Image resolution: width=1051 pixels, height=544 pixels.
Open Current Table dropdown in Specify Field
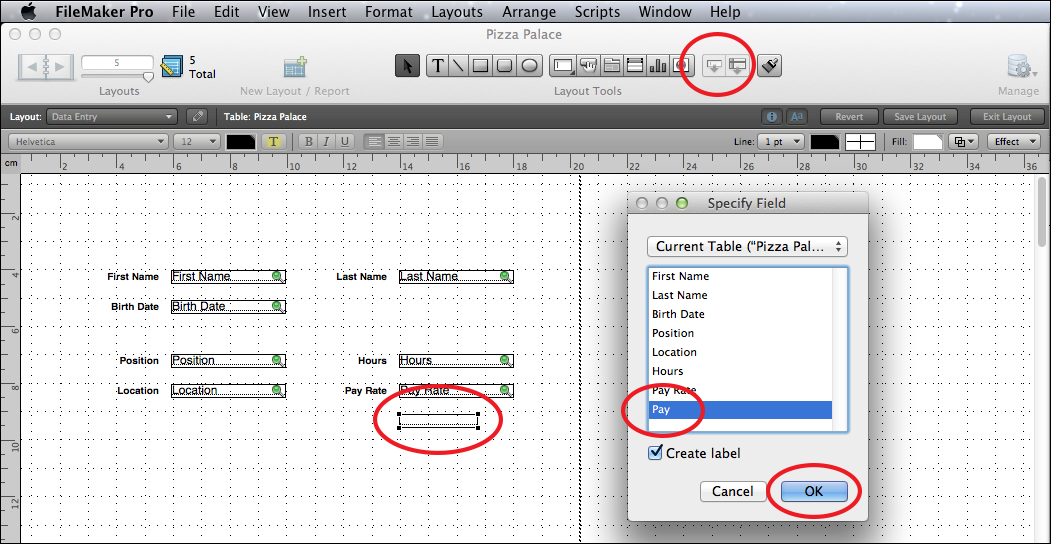pyautogui.click(x=747, y=246)
